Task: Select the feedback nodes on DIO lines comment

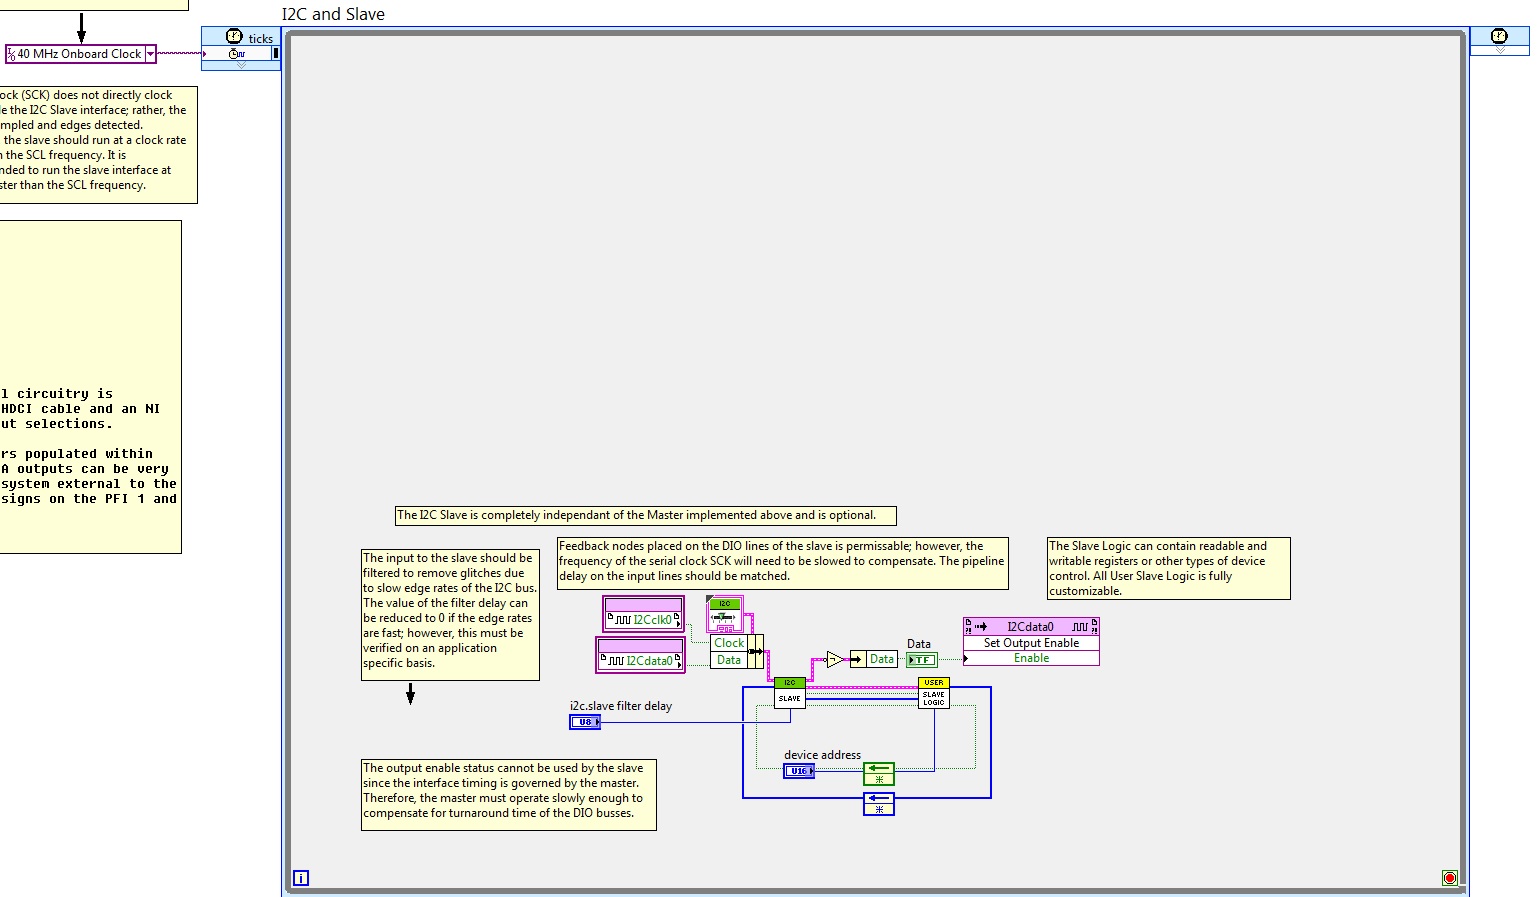Action: tap(782, 563)
